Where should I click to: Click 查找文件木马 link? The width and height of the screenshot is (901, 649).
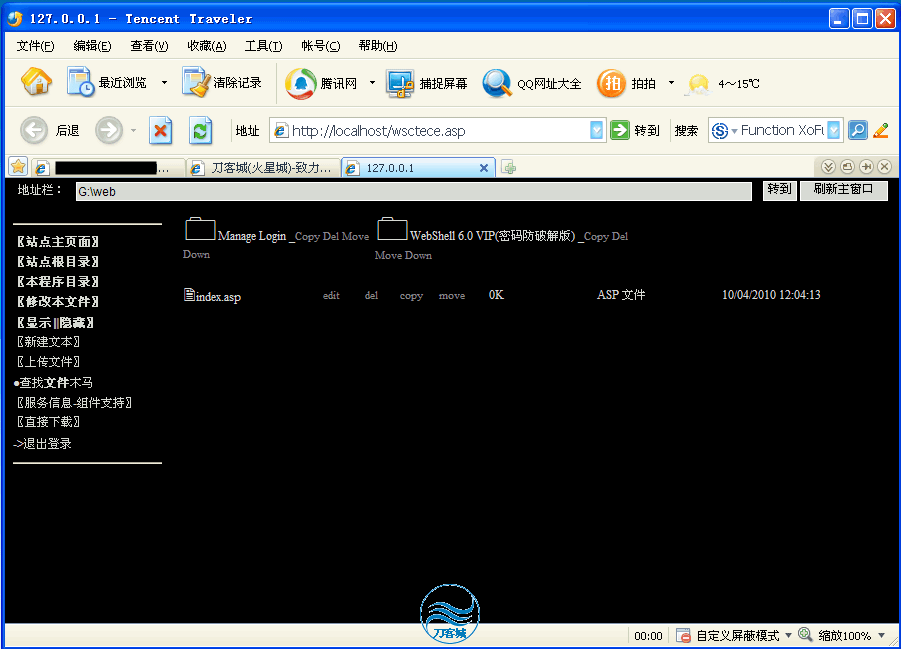coord(53,382)
